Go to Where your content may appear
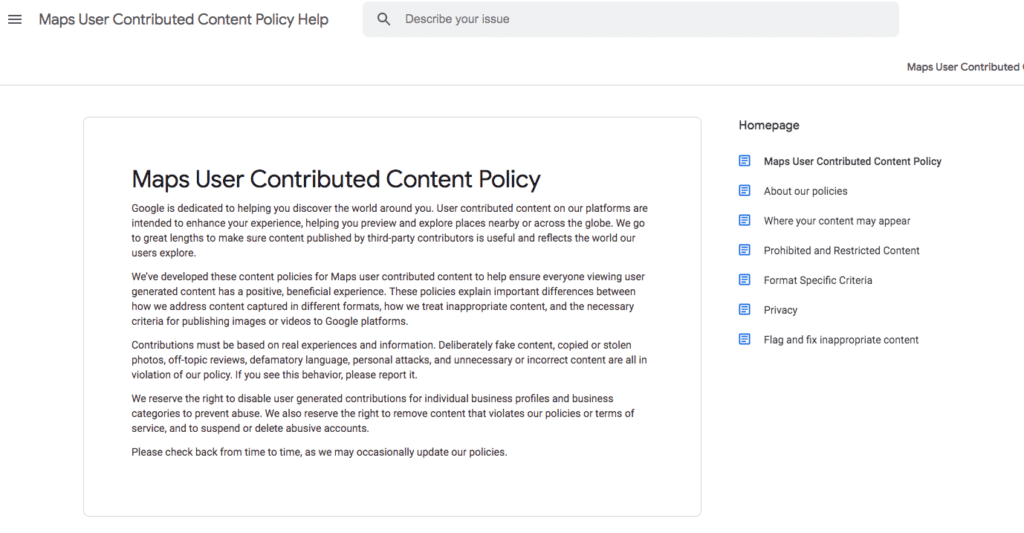This screenshot has height=533, width=1024. click(x=837, y=221)
